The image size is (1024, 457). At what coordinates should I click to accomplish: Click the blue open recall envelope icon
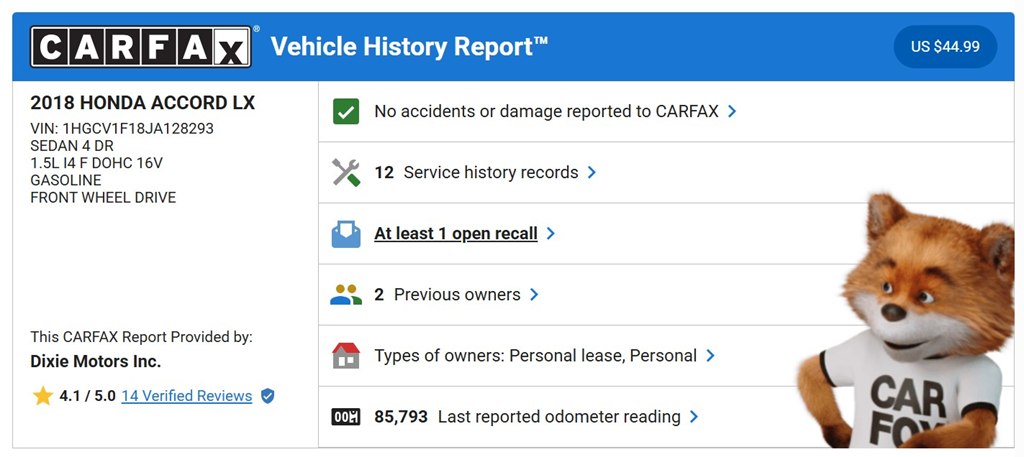pos(345,234)
